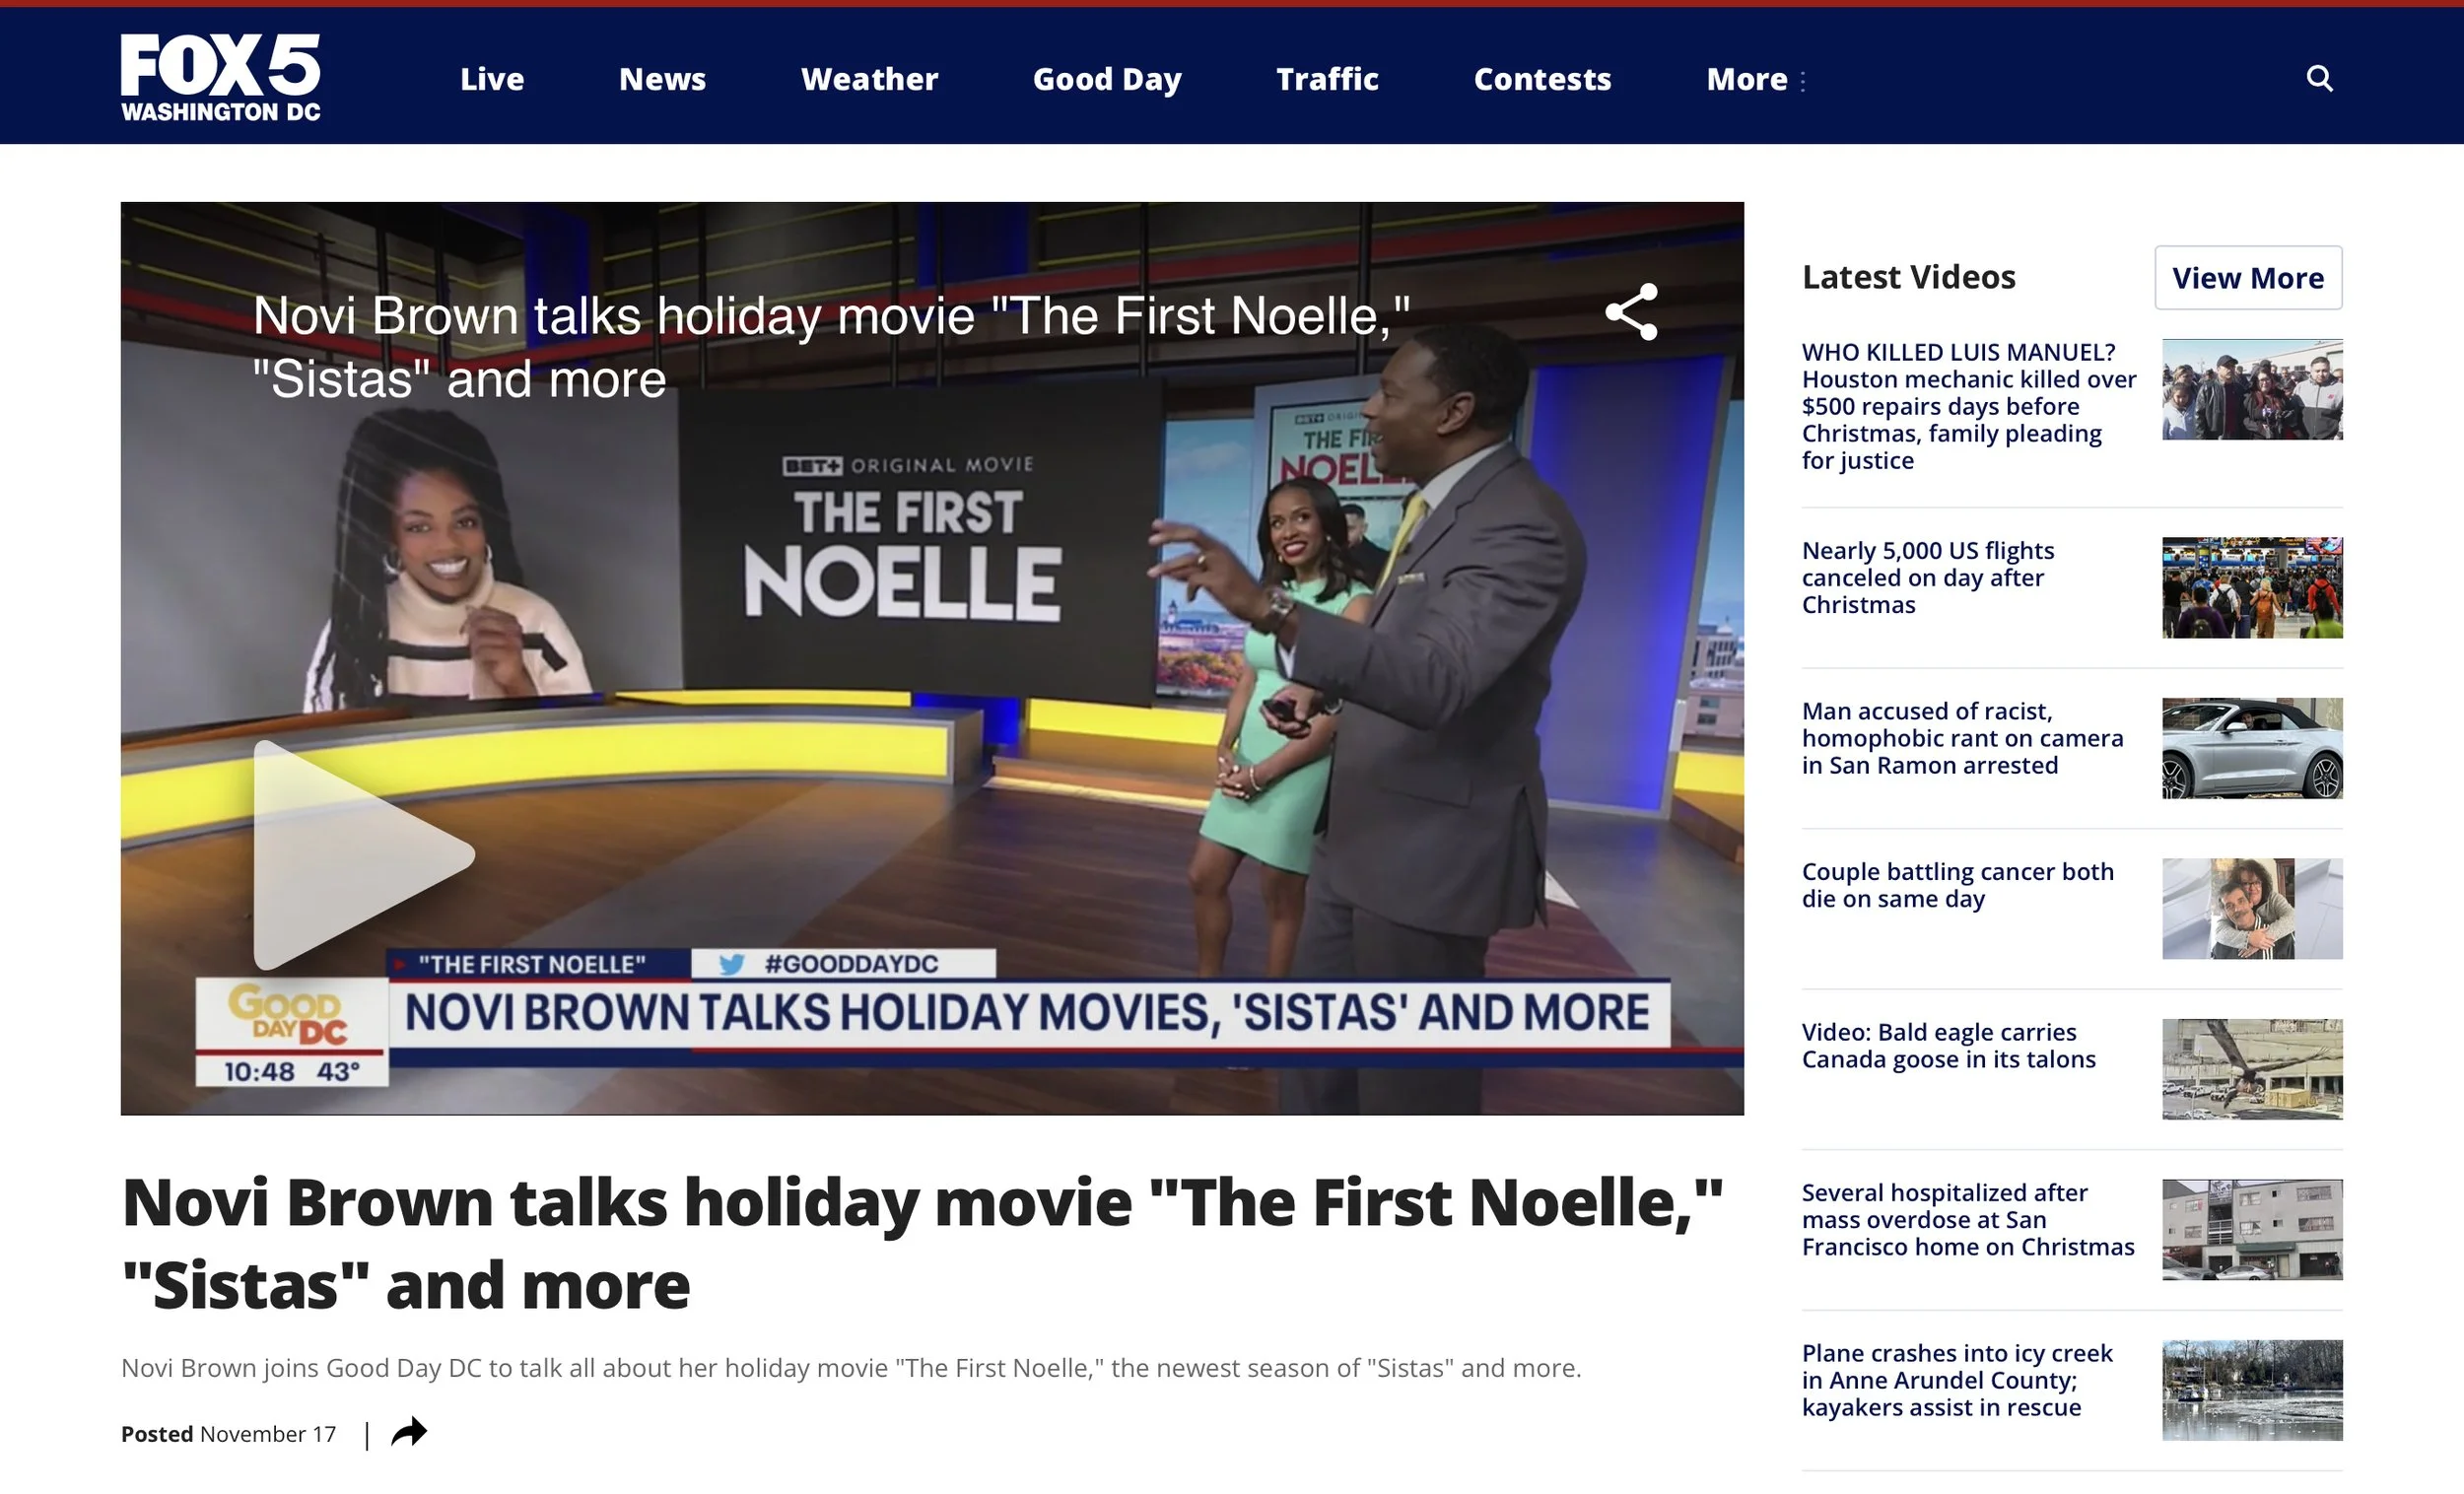Screen dimensions: 2464x1494
Task: Open the Weather navigation menu
Action: 870,79
